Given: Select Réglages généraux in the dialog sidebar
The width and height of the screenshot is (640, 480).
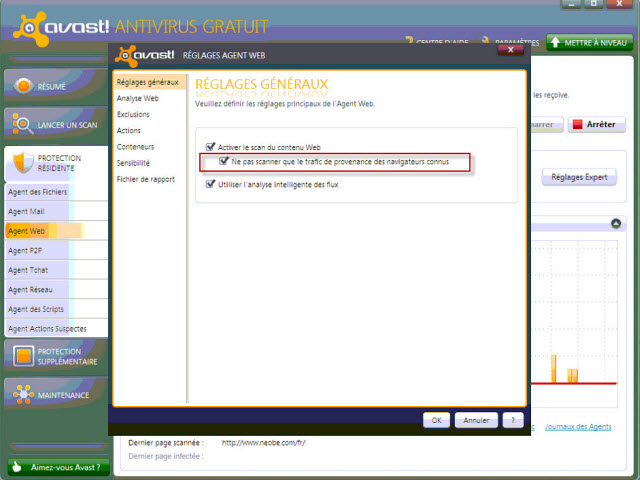Looking at the screenshot, I should click(x=149, y=82).
